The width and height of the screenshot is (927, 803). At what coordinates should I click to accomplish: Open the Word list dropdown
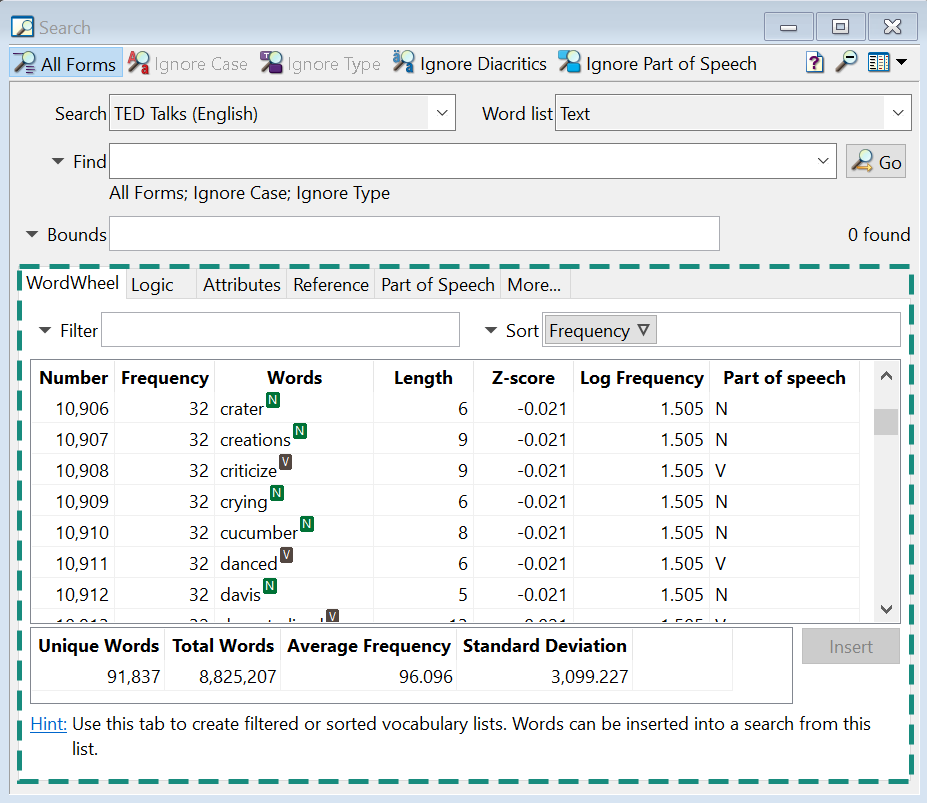click(x=897, y=114)
